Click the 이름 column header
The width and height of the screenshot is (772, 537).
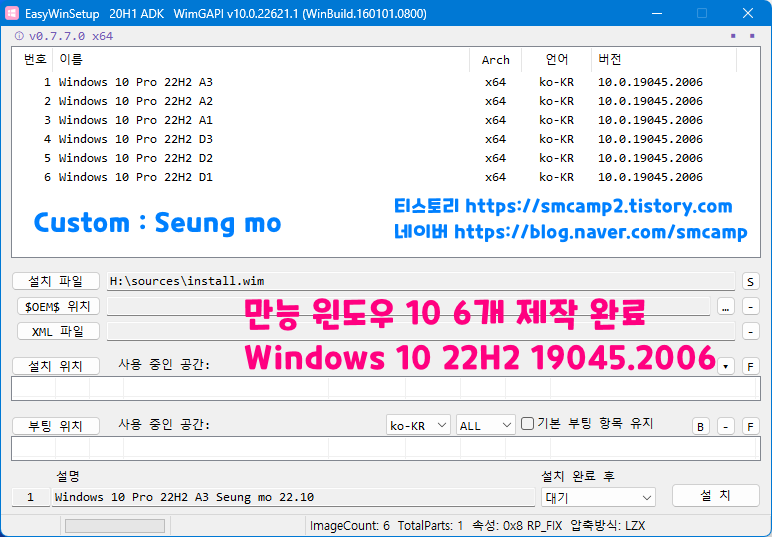pyautogui.click(x=261, y=60)
